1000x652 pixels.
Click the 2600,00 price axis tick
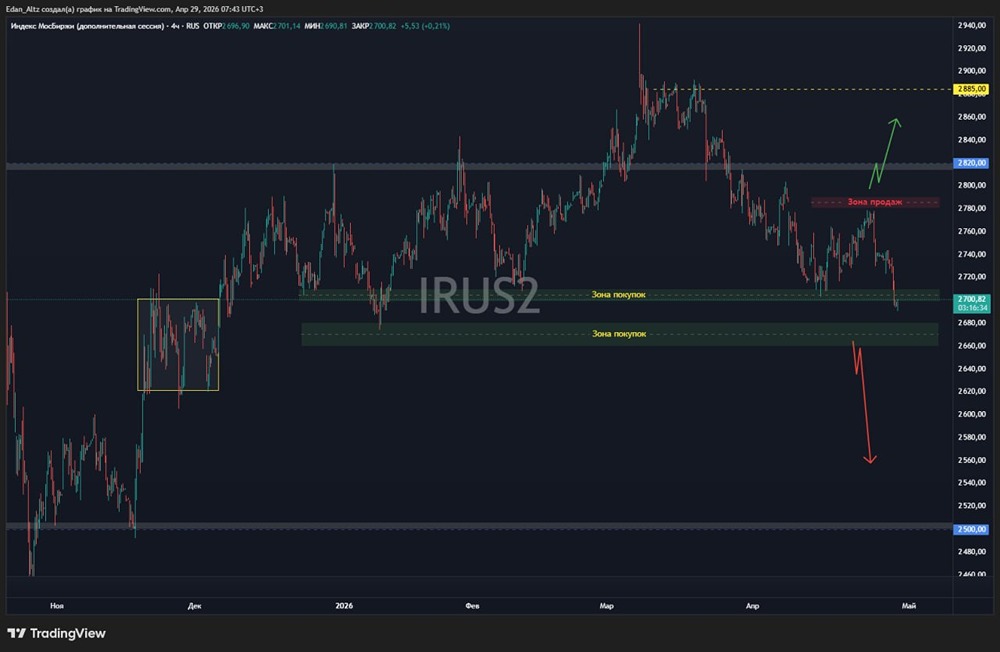click(x=971, y=414)
